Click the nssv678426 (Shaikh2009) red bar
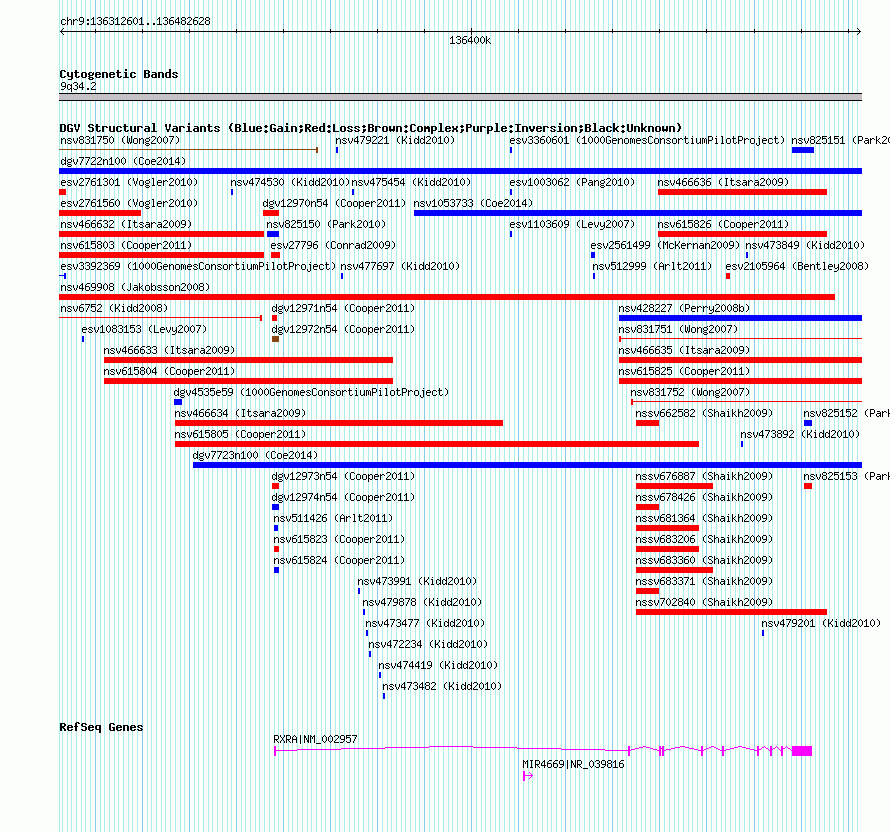Viewport: 890px width, 832px height. click(648, 507)
